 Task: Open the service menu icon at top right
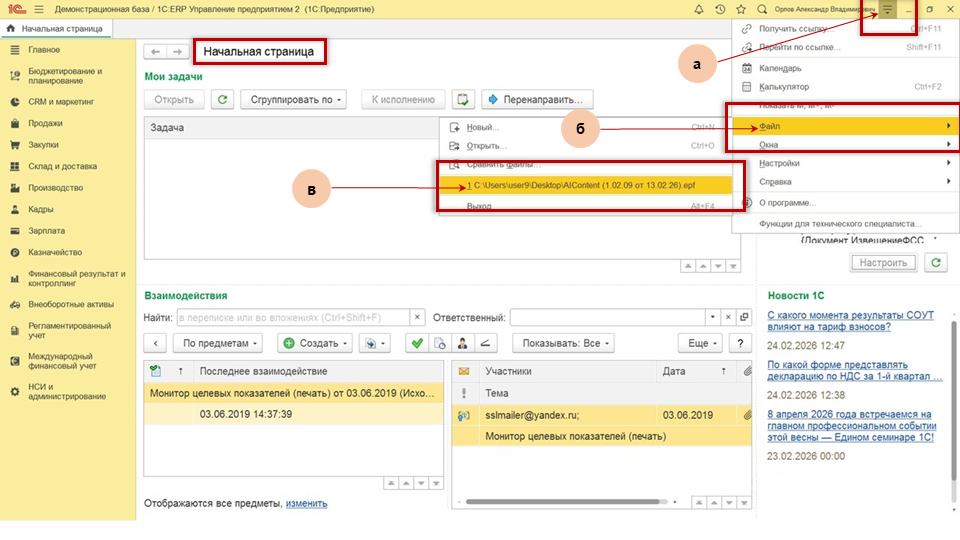point(887,9)
